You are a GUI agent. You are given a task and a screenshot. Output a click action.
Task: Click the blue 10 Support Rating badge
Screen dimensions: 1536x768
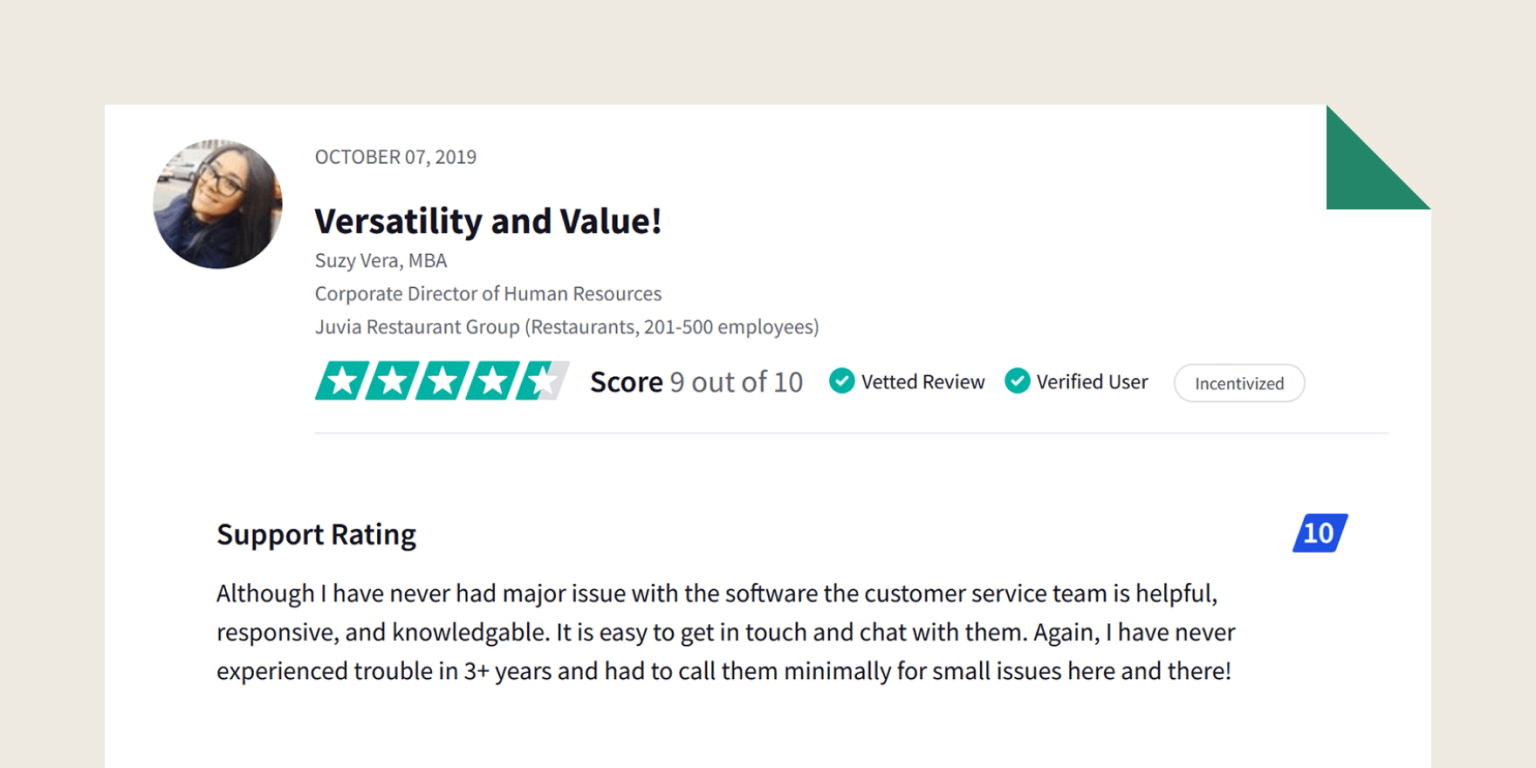tap(1319, 533)
